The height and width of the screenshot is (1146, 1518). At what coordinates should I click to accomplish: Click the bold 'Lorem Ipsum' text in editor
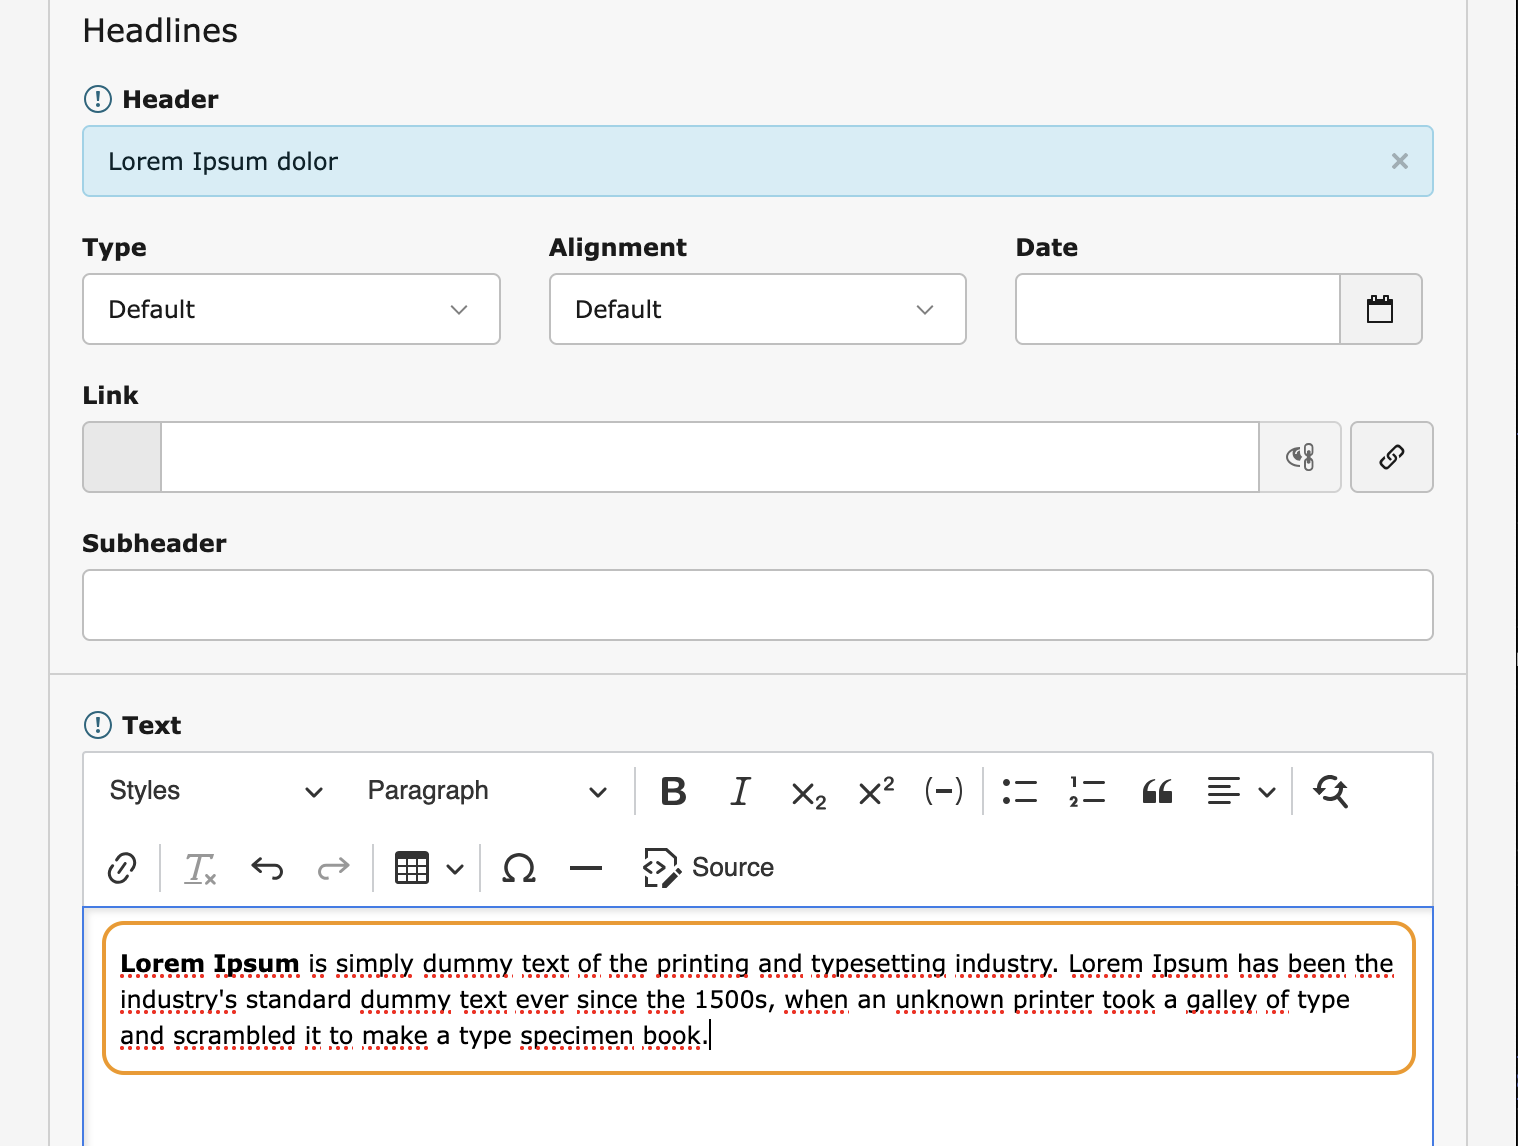210,964
